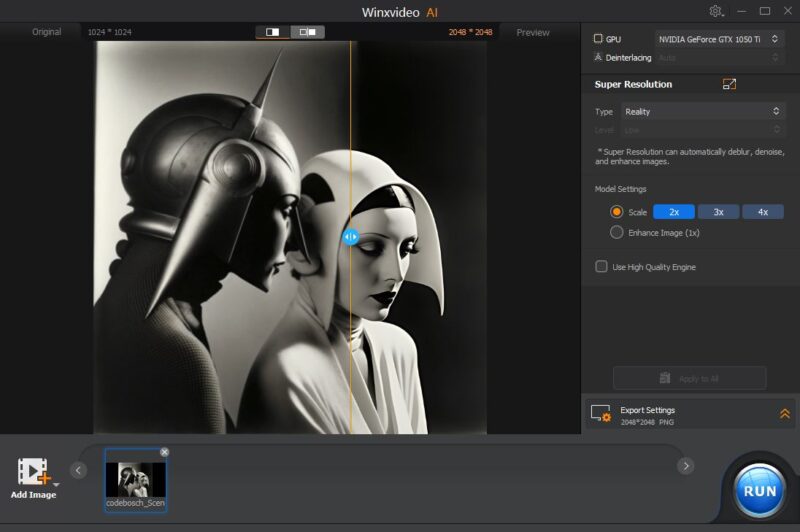Open the Type dropdown set to Reality
Image resolution: width=800 pixels, height=532 pixels.
click(703, 112)
